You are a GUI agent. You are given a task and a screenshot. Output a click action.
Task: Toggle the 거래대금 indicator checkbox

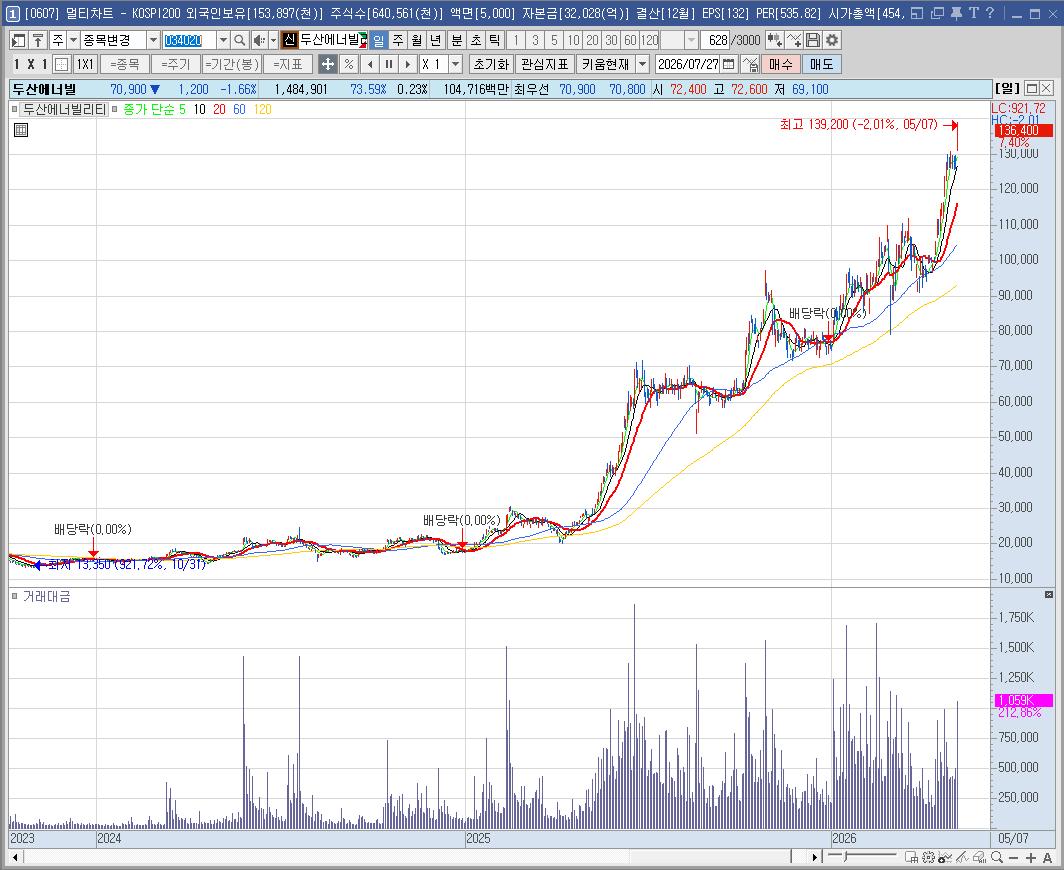(x=14, y=597)
